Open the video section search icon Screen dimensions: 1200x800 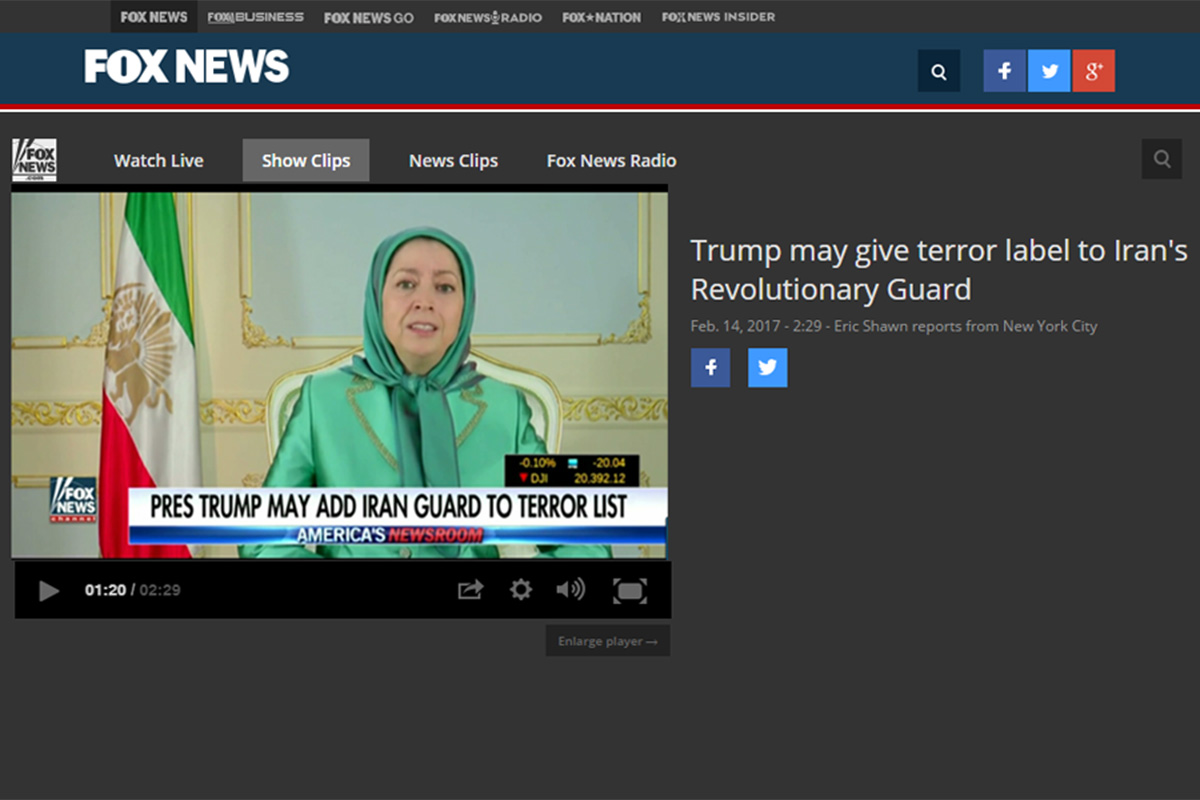coord(1162,159)
